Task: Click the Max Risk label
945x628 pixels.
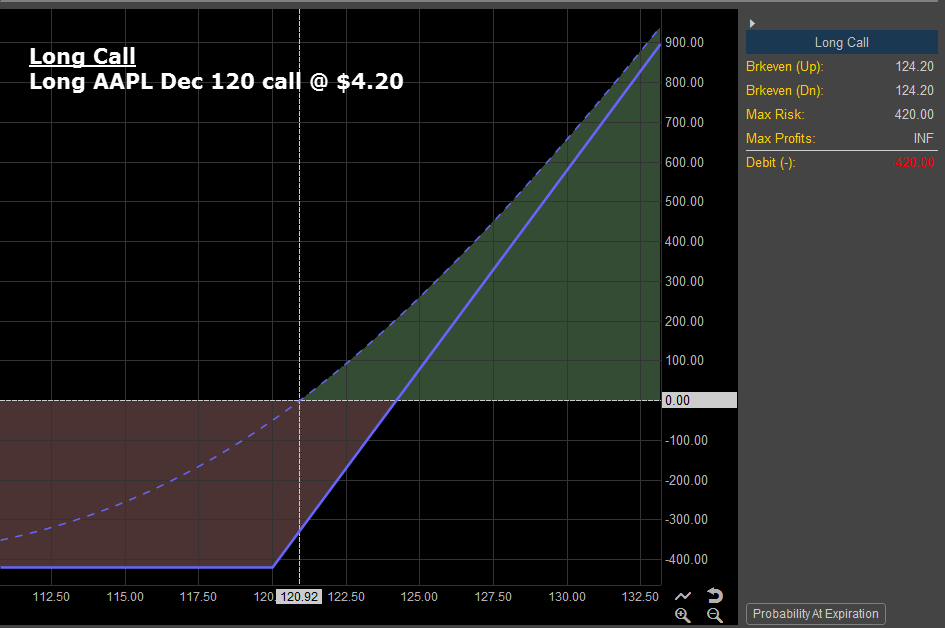Action: tap(775, 115)
